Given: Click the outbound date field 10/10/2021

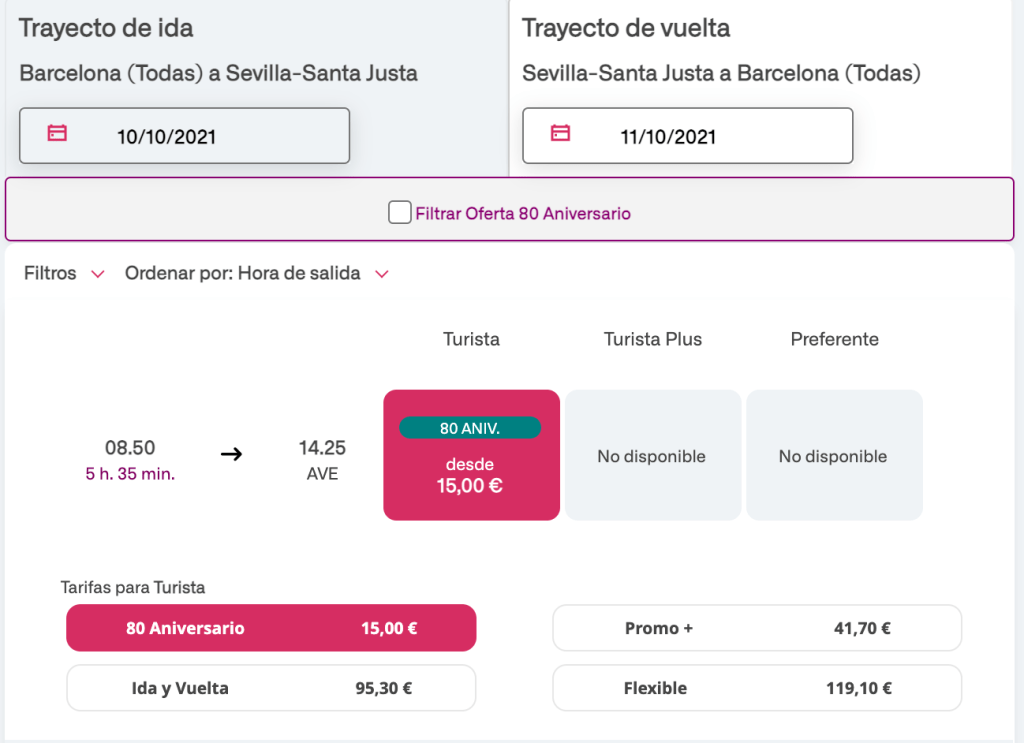Looking at the screenshot, I should pyautogui.click(x=185, y=136).
